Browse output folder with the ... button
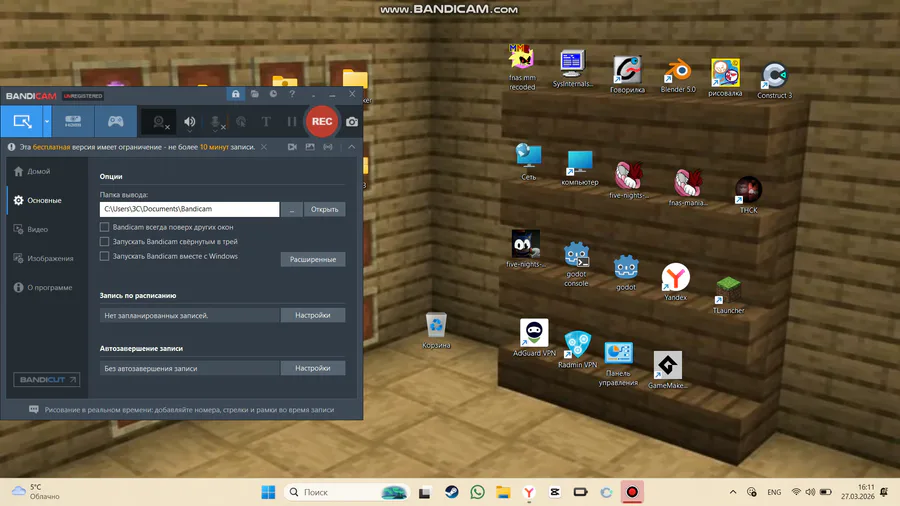900x506 pixels. (292, 209)
